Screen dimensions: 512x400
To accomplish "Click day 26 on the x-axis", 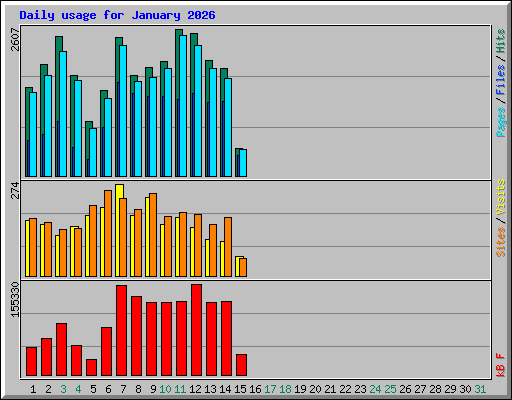I will click(x=405, y=389).
